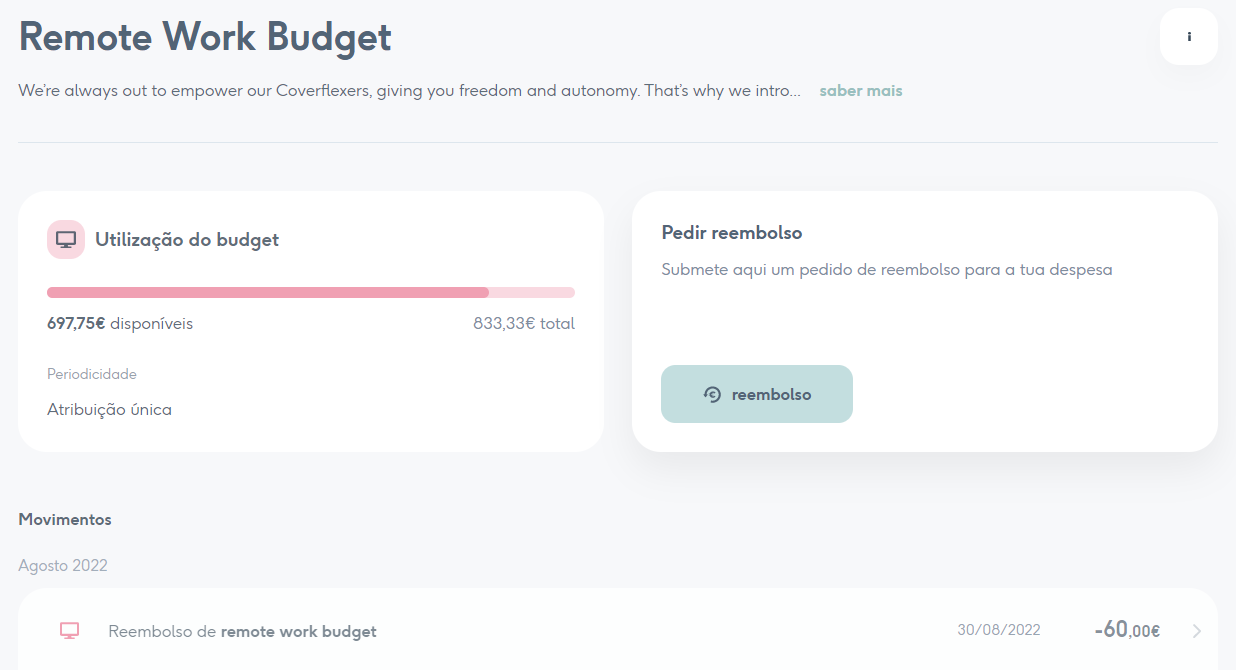Screen dimensions: 1236x670
Task: Click the "Agosto 2022" group label
Action: (x=62, y=565)
